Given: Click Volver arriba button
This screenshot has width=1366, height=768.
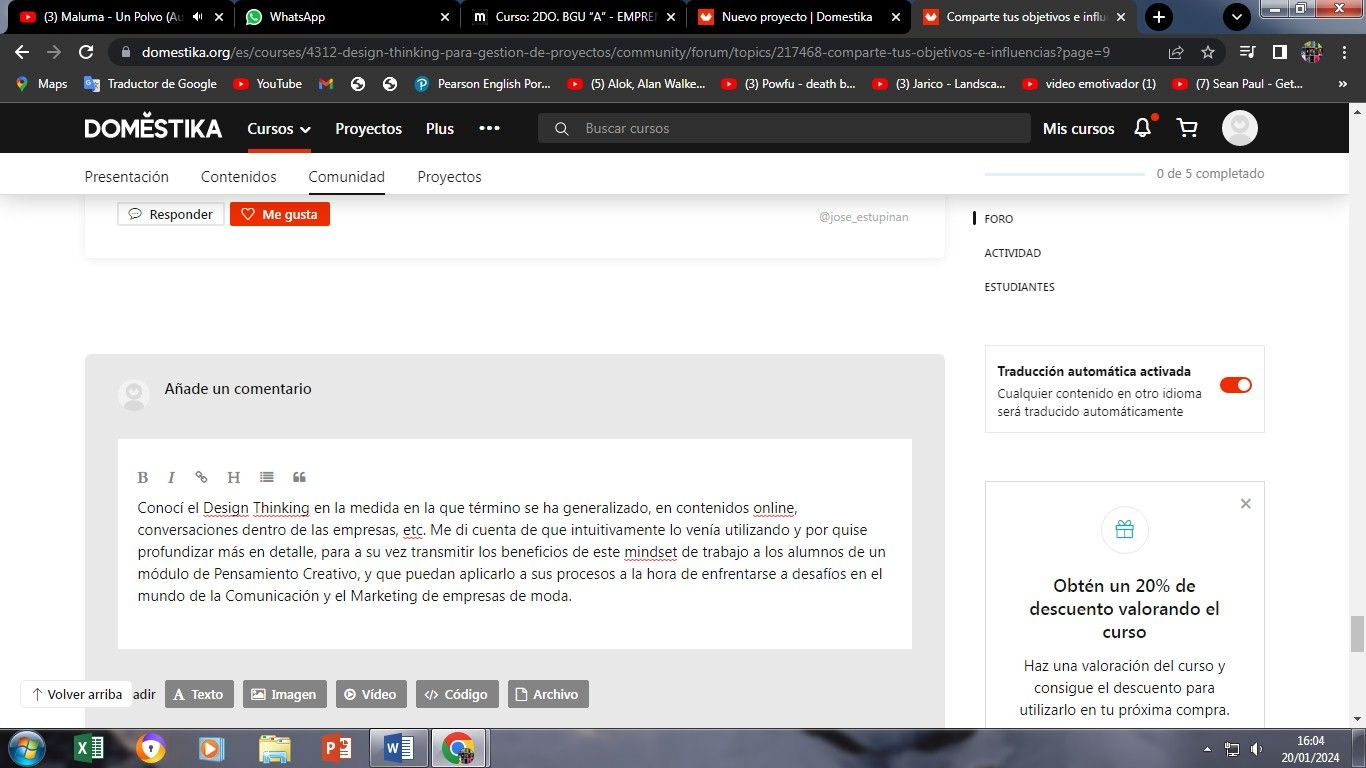Looking at the screenshot, I should click(x=77, y=694).
